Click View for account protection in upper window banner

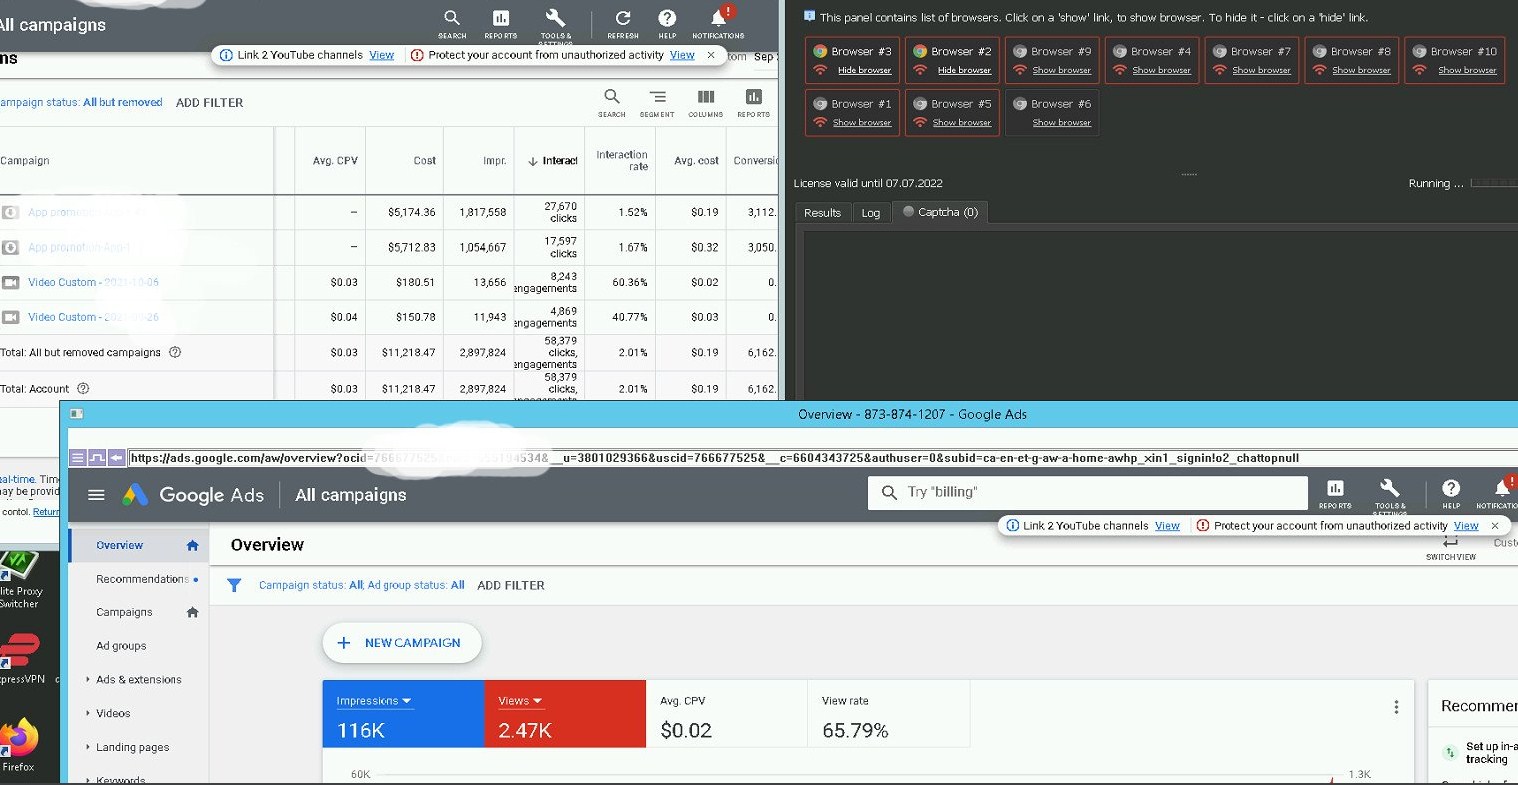[682, 55]
